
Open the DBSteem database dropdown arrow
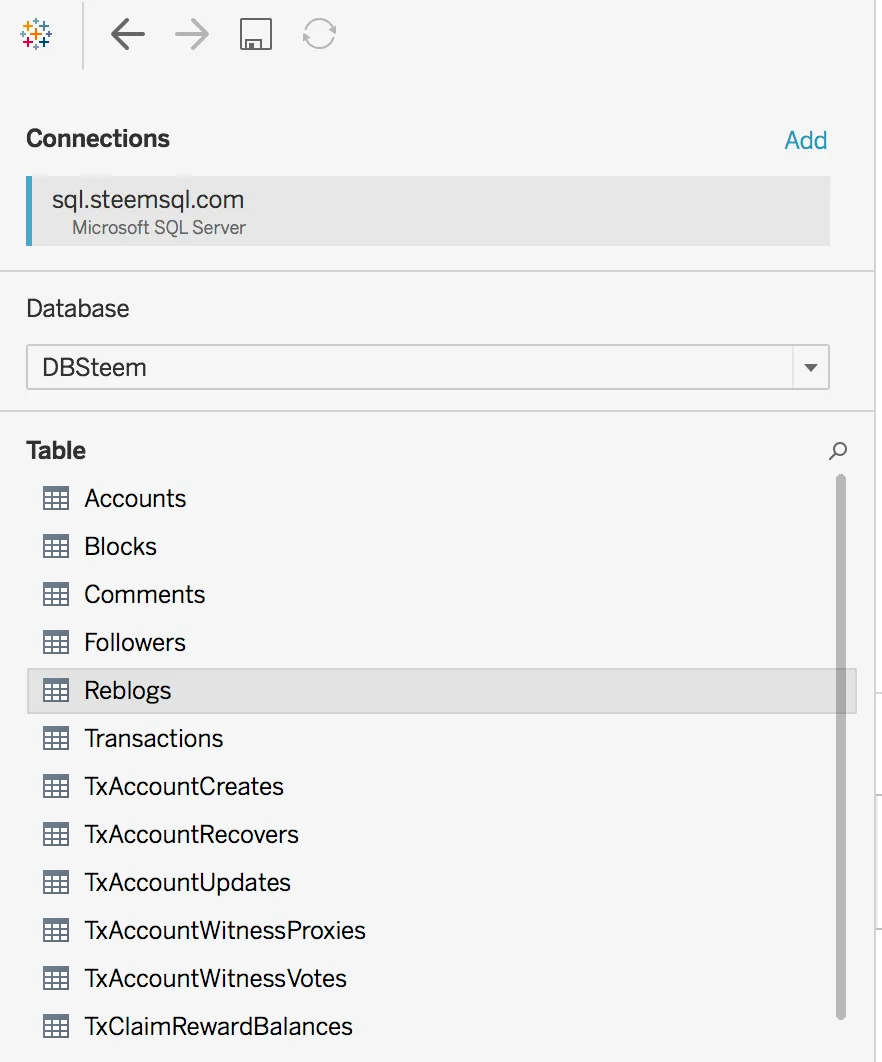click(811, 367)
